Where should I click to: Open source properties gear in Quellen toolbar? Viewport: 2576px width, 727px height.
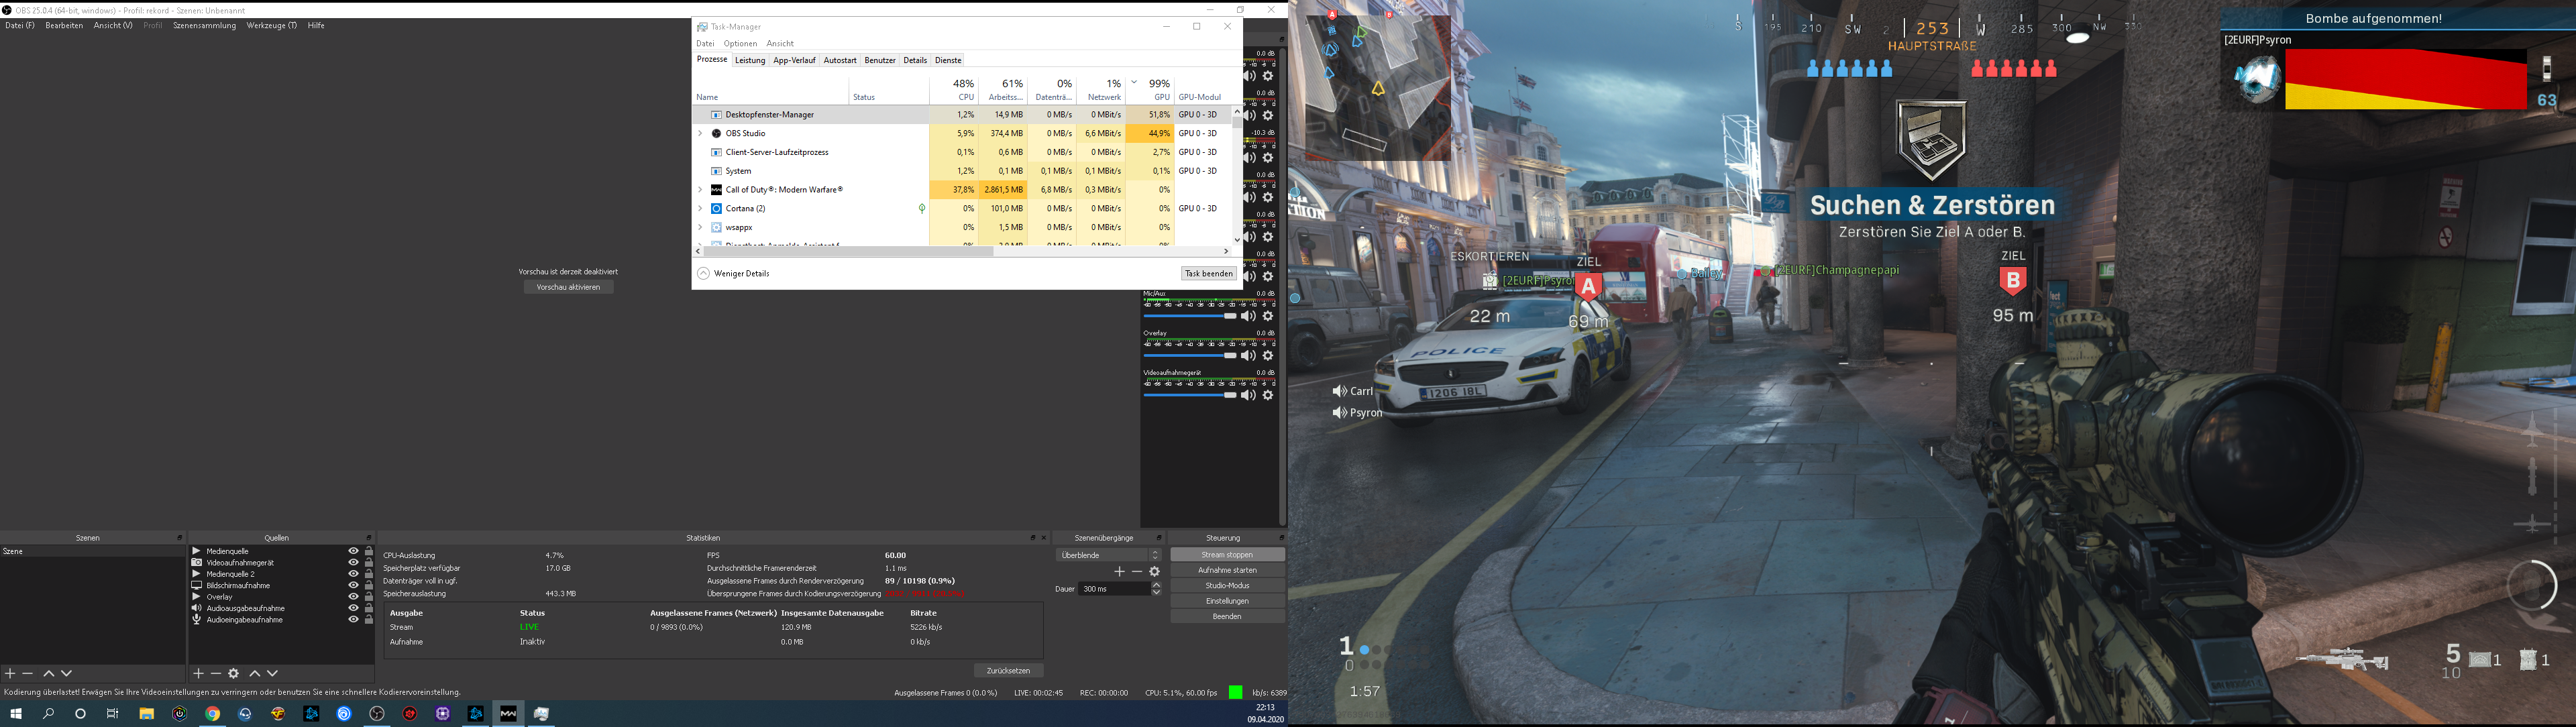(234, 674)
